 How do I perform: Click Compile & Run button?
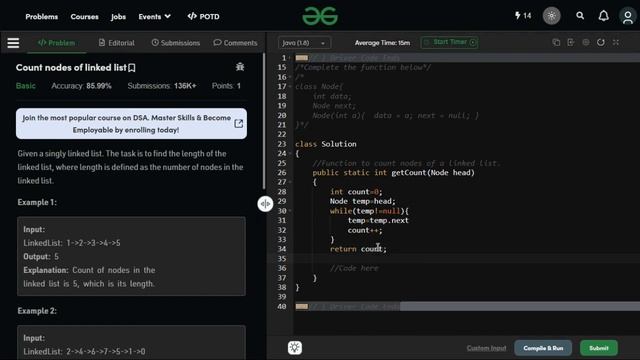(x=543, y=348)
